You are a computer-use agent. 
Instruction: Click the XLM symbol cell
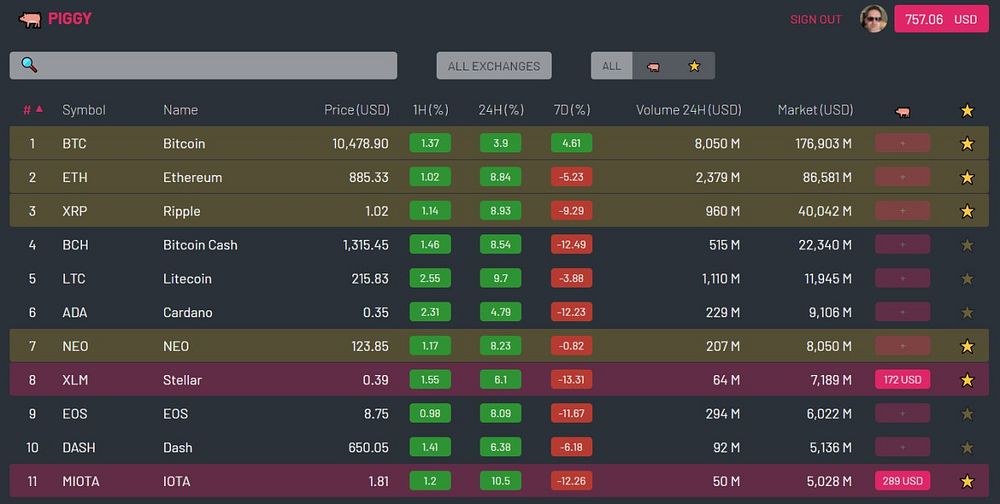point(75,380)
